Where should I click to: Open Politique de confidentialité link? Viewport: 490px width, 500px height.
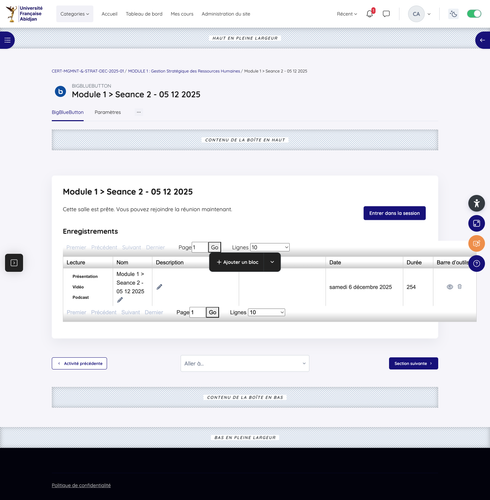click(81, 485)
